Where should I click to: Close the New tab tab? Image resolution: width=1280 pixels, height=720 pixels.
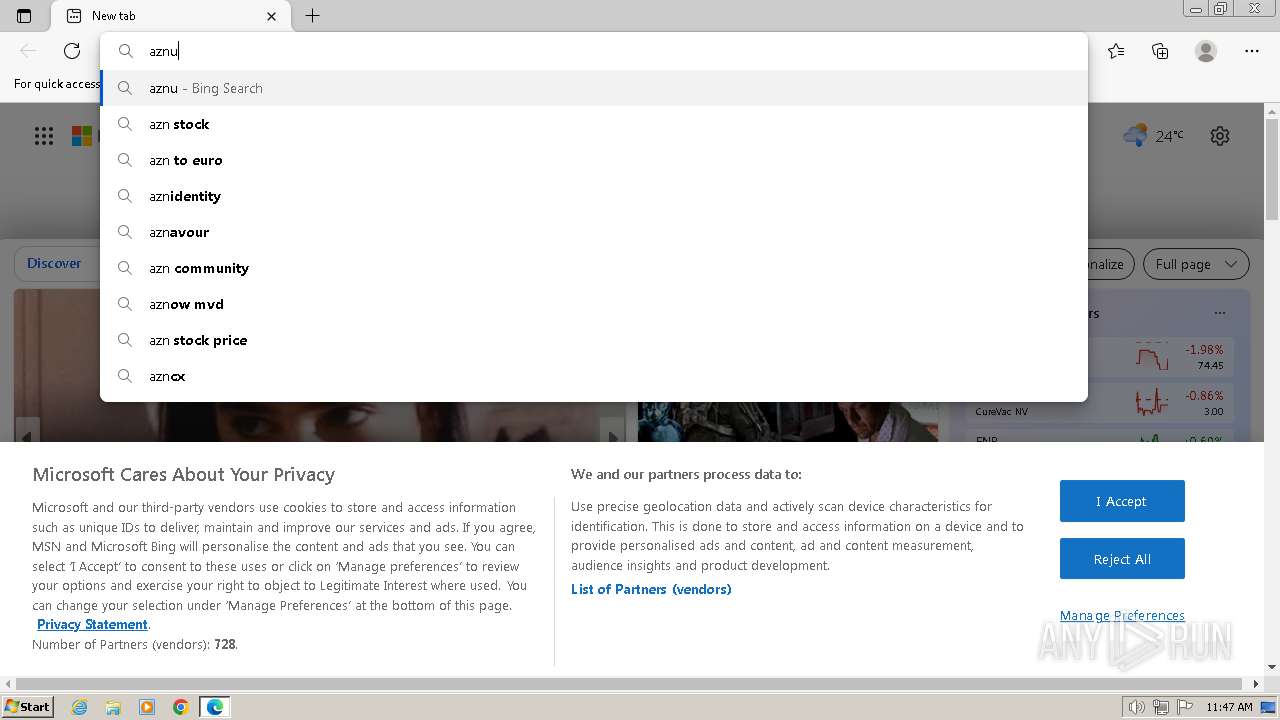click(271, 16)
